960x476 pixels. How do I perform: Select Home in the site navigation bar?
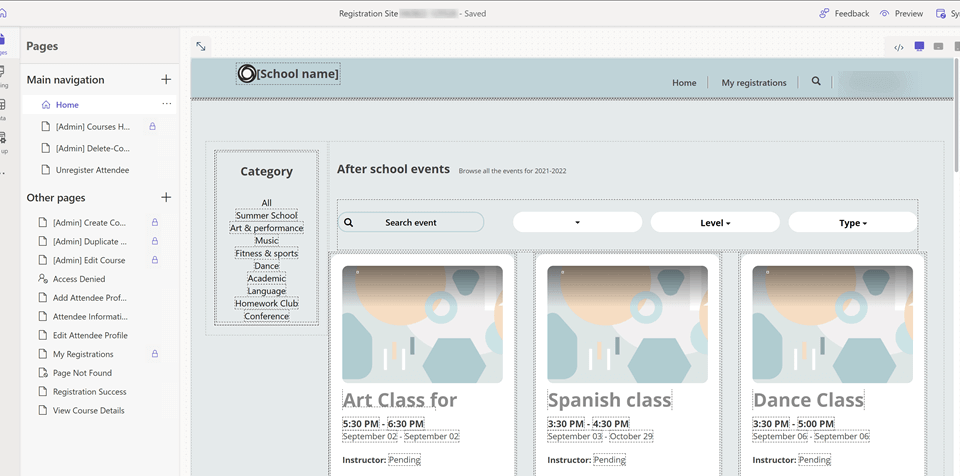pos(684,83)
